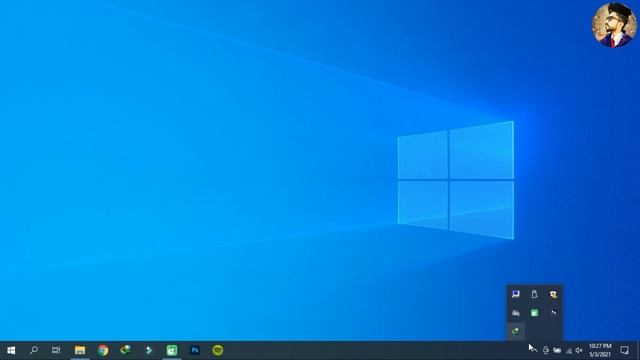Launch Google Chrome from the taskbar
Screen dimensions: 640x360
[103, 350]
